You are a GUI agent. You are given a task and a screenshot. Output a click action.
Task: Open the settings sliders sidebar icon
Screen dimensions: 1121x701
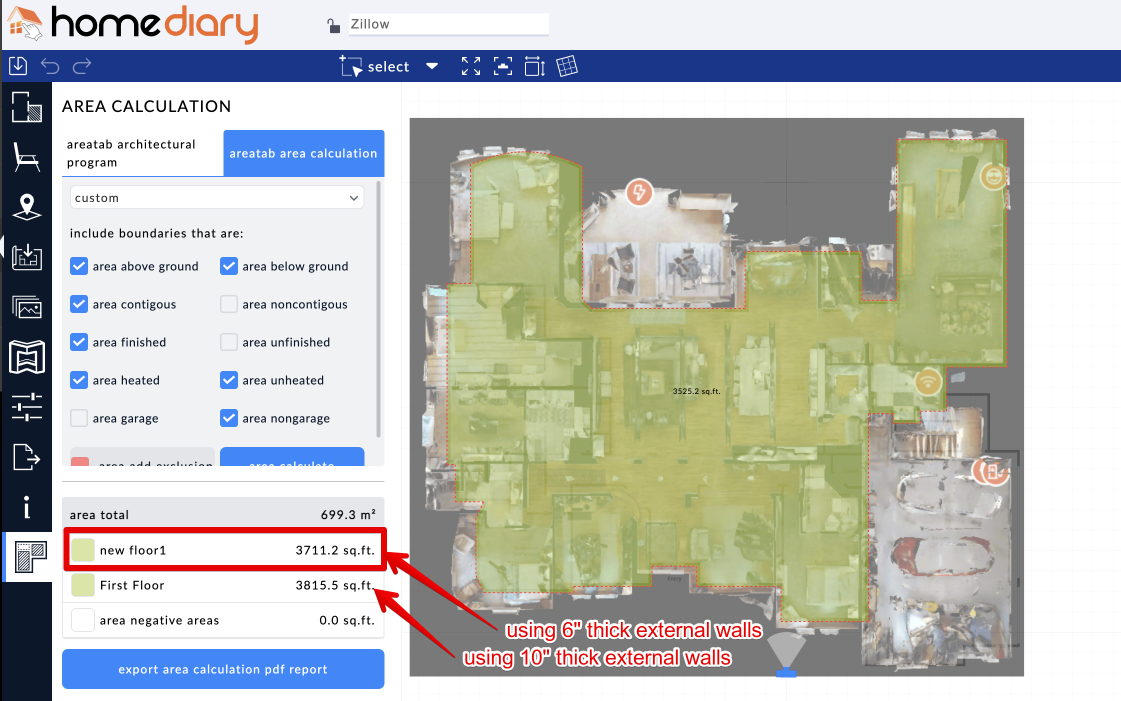coord(26,407)
